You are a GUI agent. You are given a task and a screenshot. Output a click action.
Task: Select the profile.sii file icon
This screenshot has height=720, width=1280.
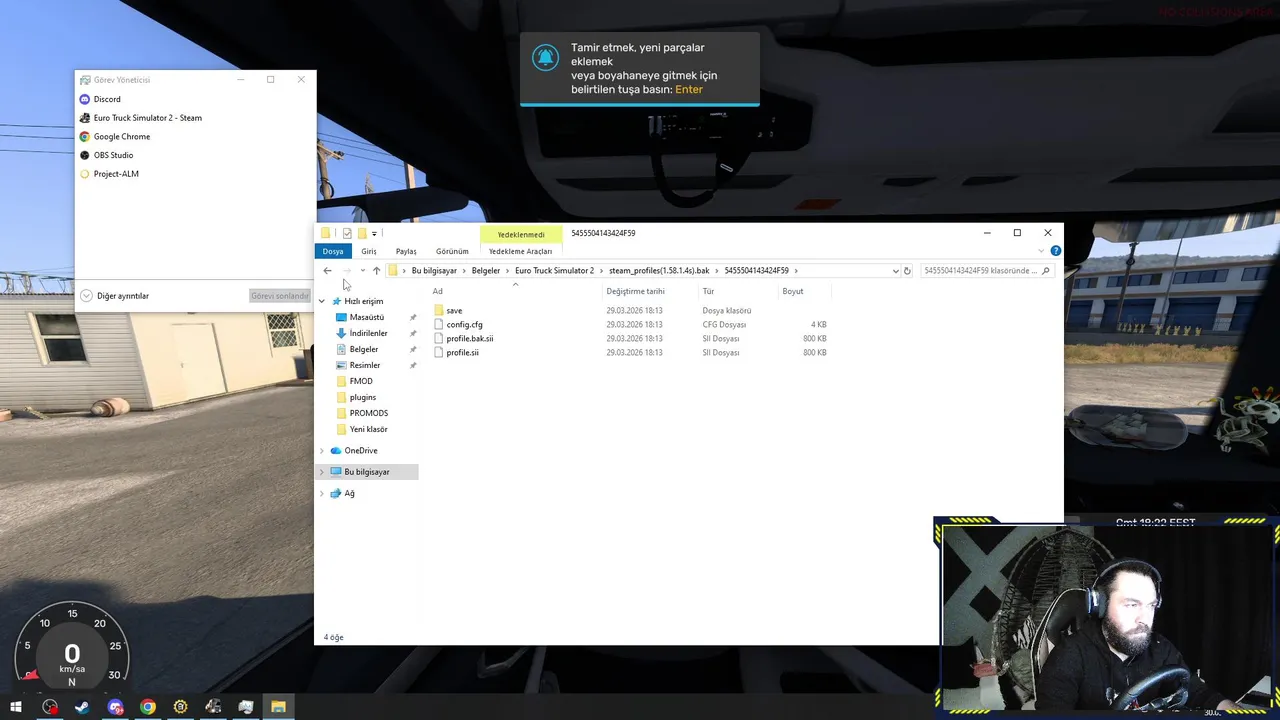pyautogui.click(x=439, y=352)
